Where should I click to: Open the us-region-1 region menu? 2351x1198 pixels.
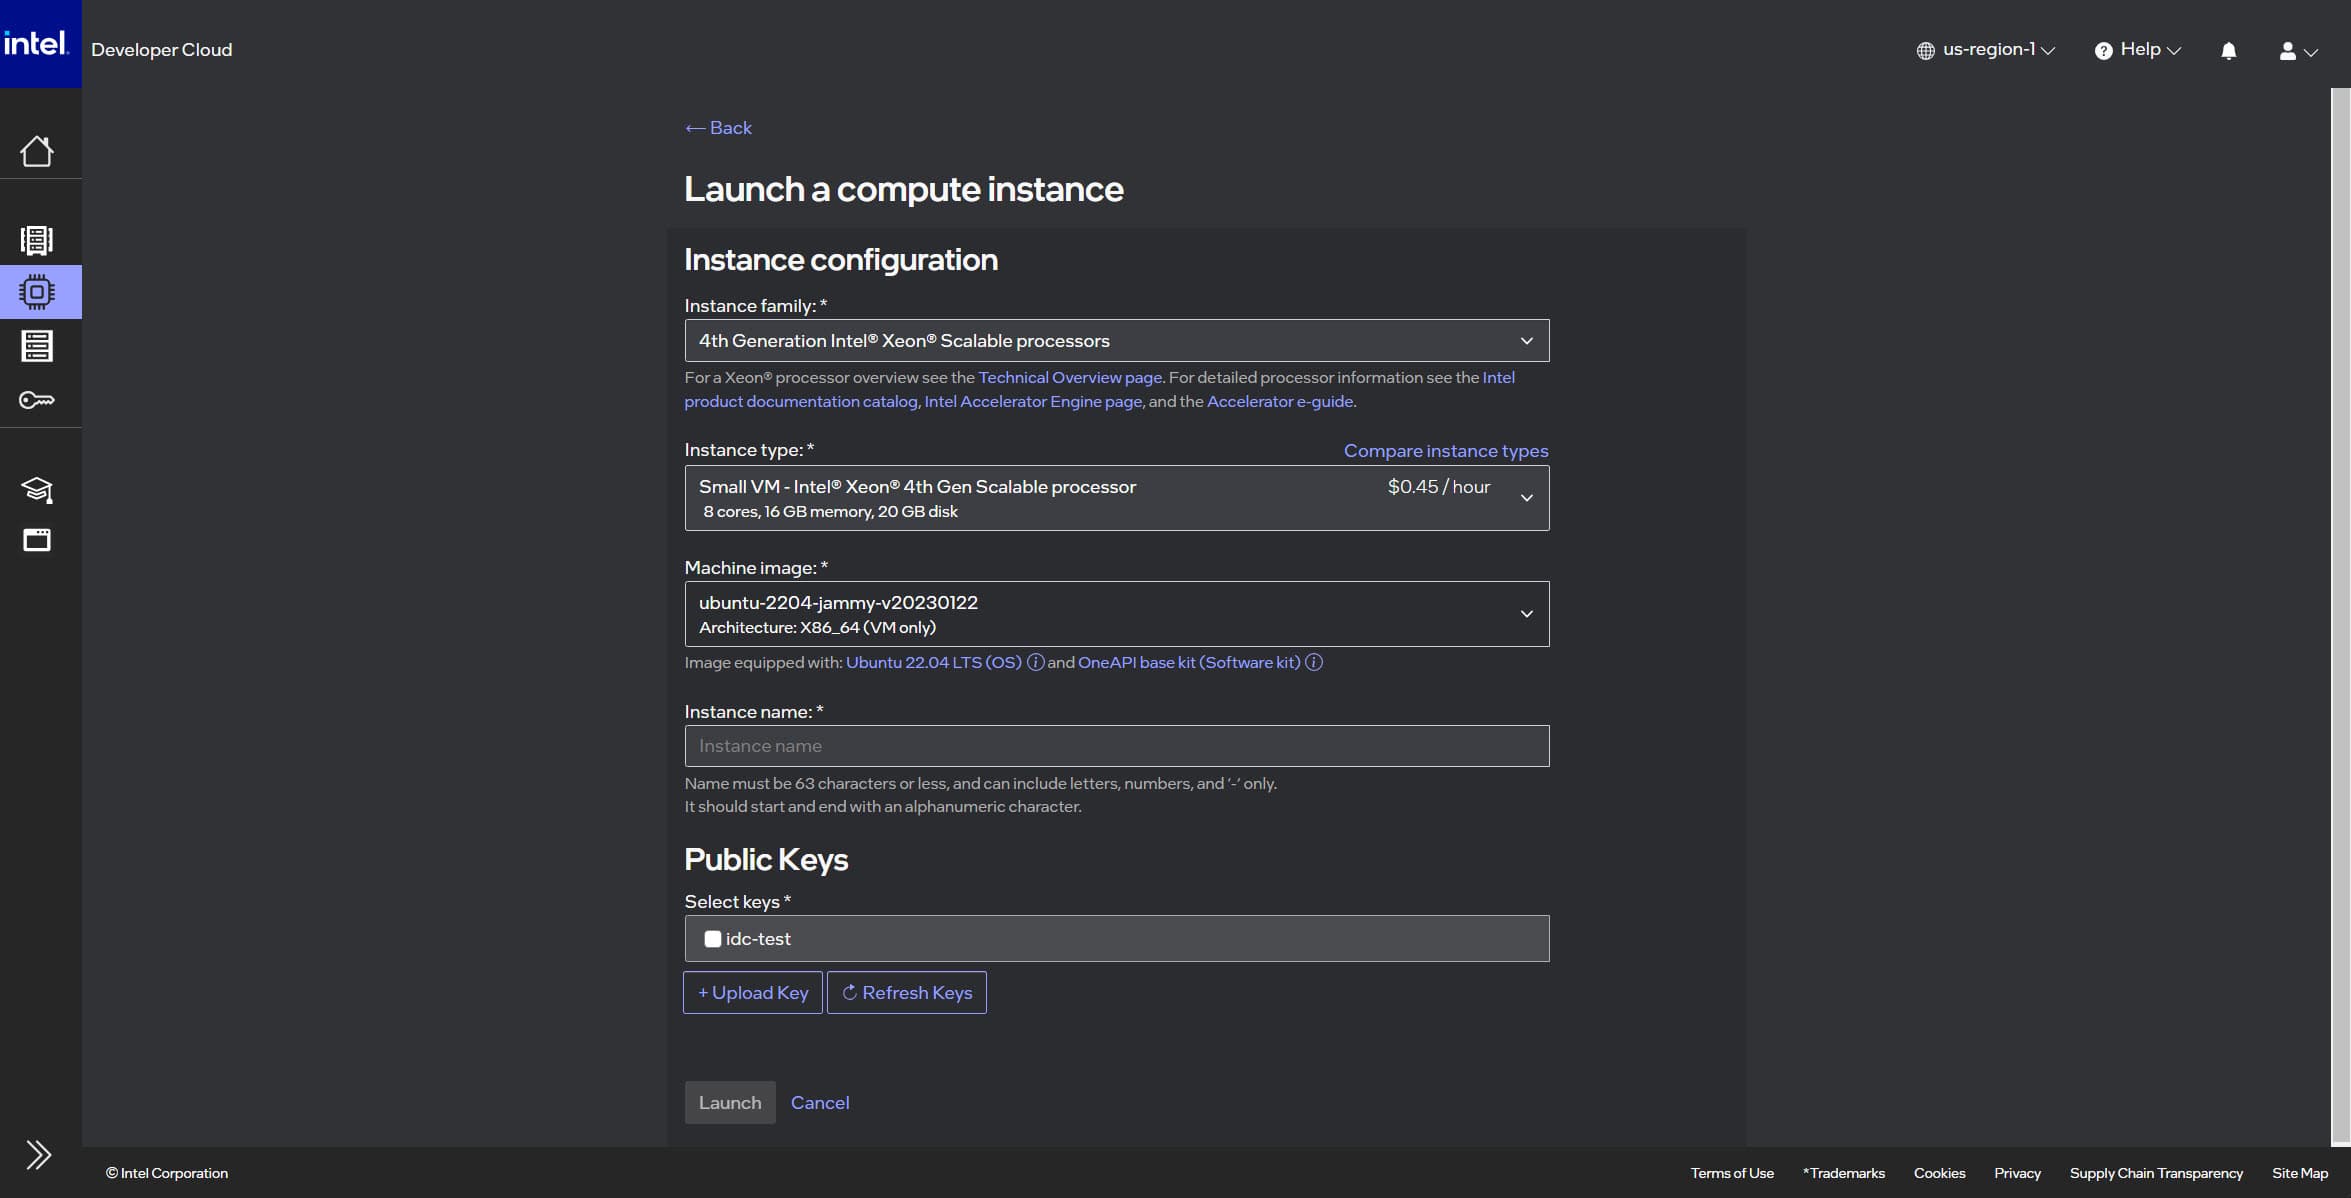(x=1985, y=50)
